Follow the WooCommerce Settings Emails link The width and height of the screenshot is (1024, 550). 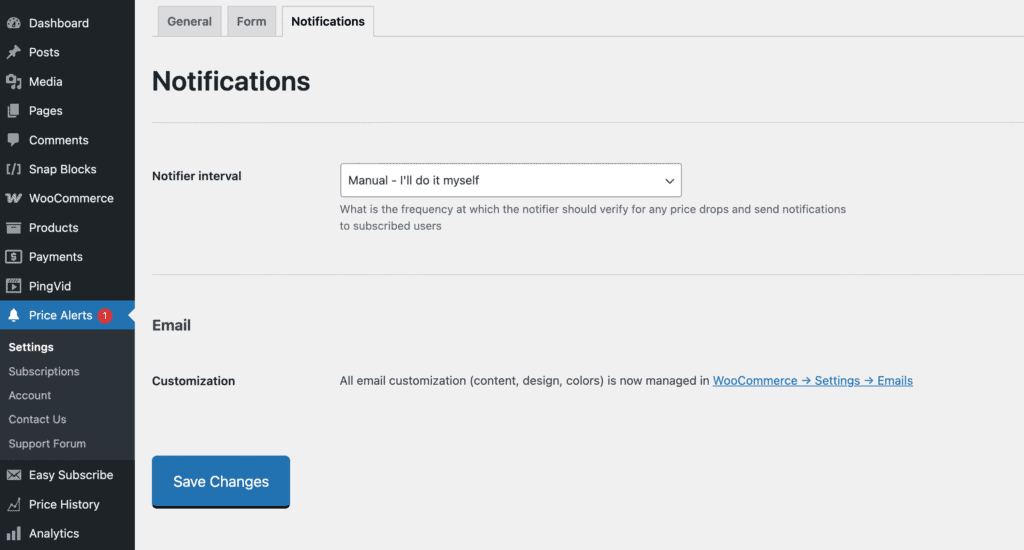(812, 381)
